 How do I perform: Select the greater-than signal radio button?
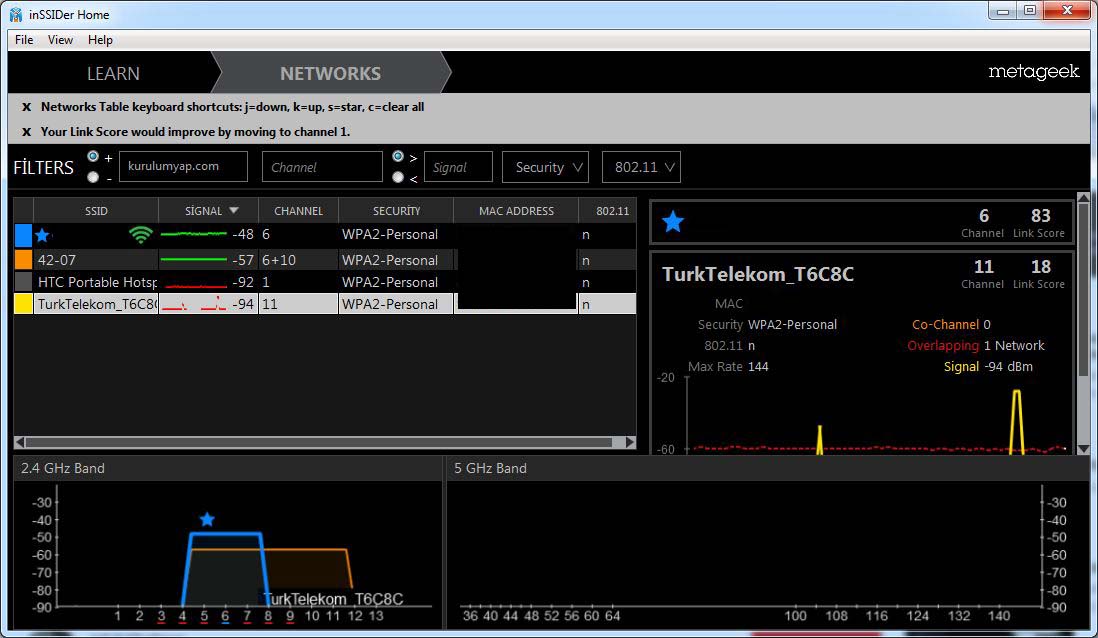(x=398, y=156)
